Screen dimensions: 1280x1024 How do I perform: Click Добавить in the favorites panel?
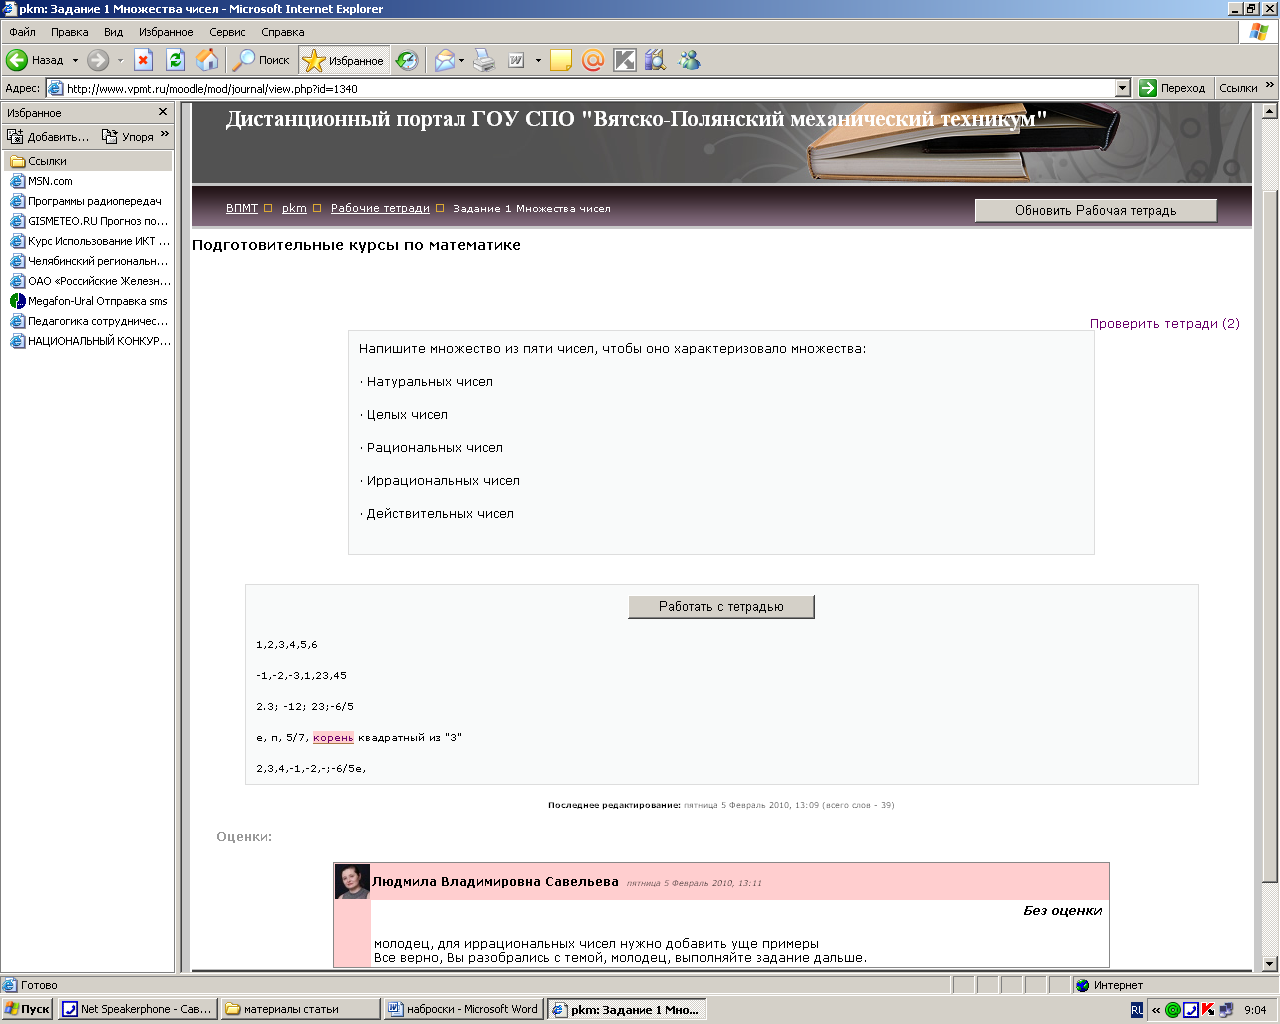[48, 136]
